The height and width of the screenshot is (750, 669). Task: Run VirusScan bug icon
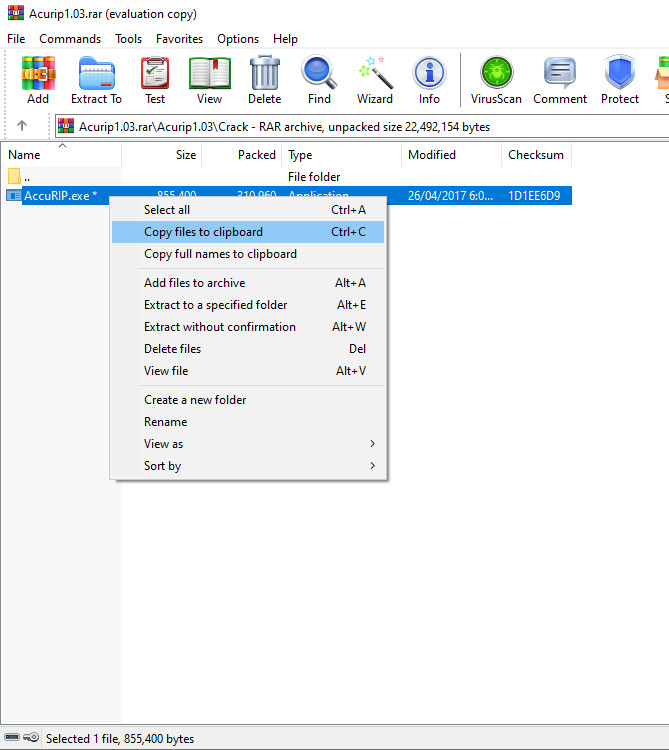pos(496,73)
